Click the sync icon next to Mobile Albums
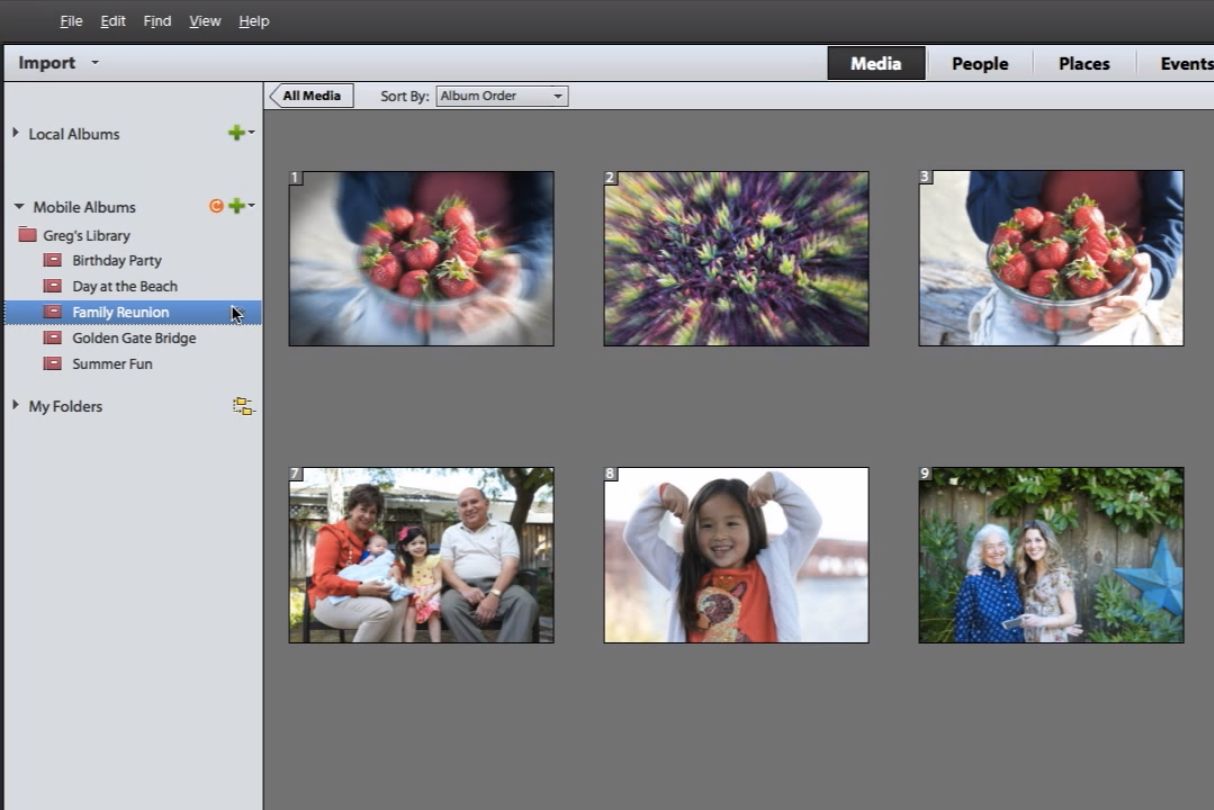Screen dimensions: 1214x810 [x=216, y=206]
